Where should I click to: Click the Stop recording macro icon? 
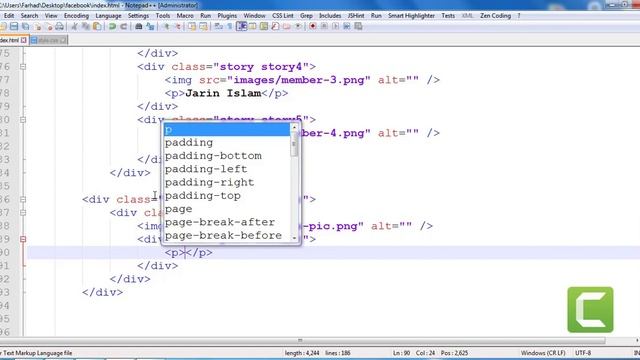324,27
